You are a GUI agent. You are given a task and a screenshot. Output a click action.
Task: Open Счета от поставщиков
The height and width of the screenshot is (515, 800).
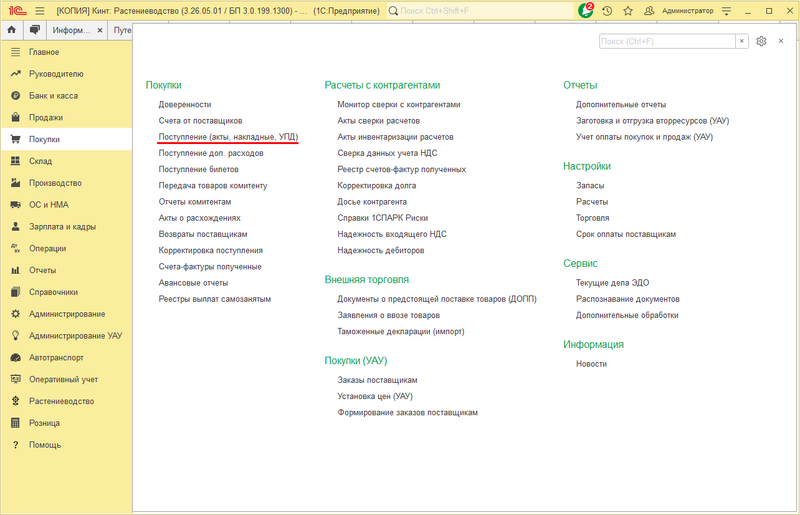[200, 120]
